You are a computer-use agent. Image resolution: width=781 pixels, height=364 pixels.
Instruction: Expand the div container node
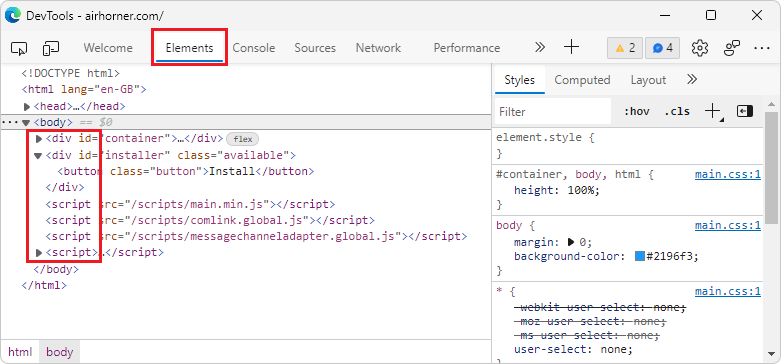[39, 139]
